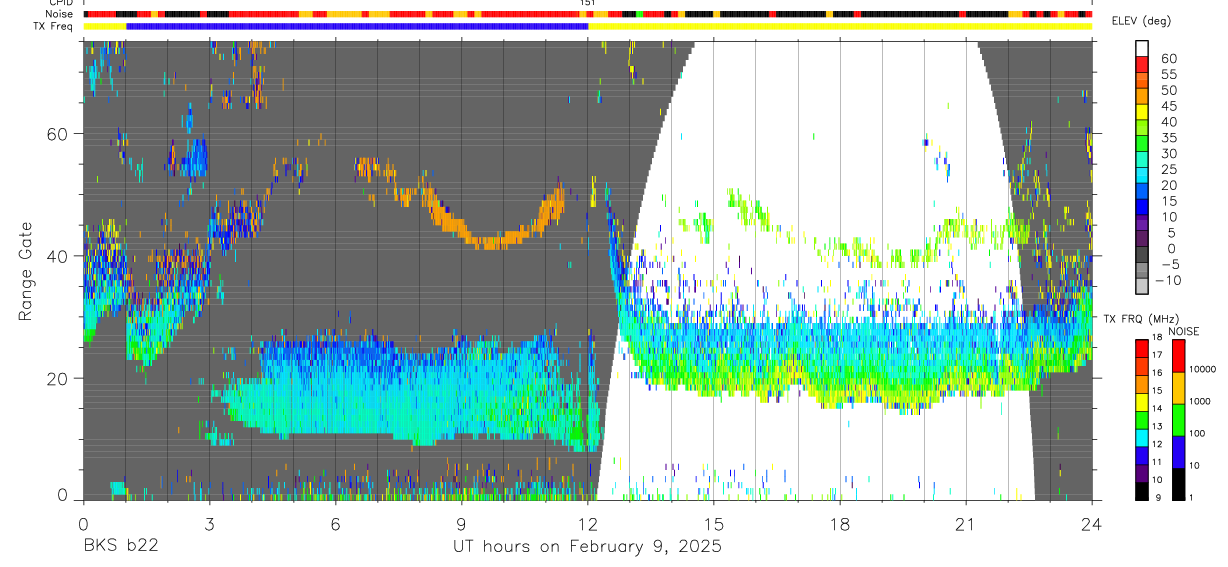
Task: Click the 'NOISE' legend title
Action: click(x=1184, y=331)
